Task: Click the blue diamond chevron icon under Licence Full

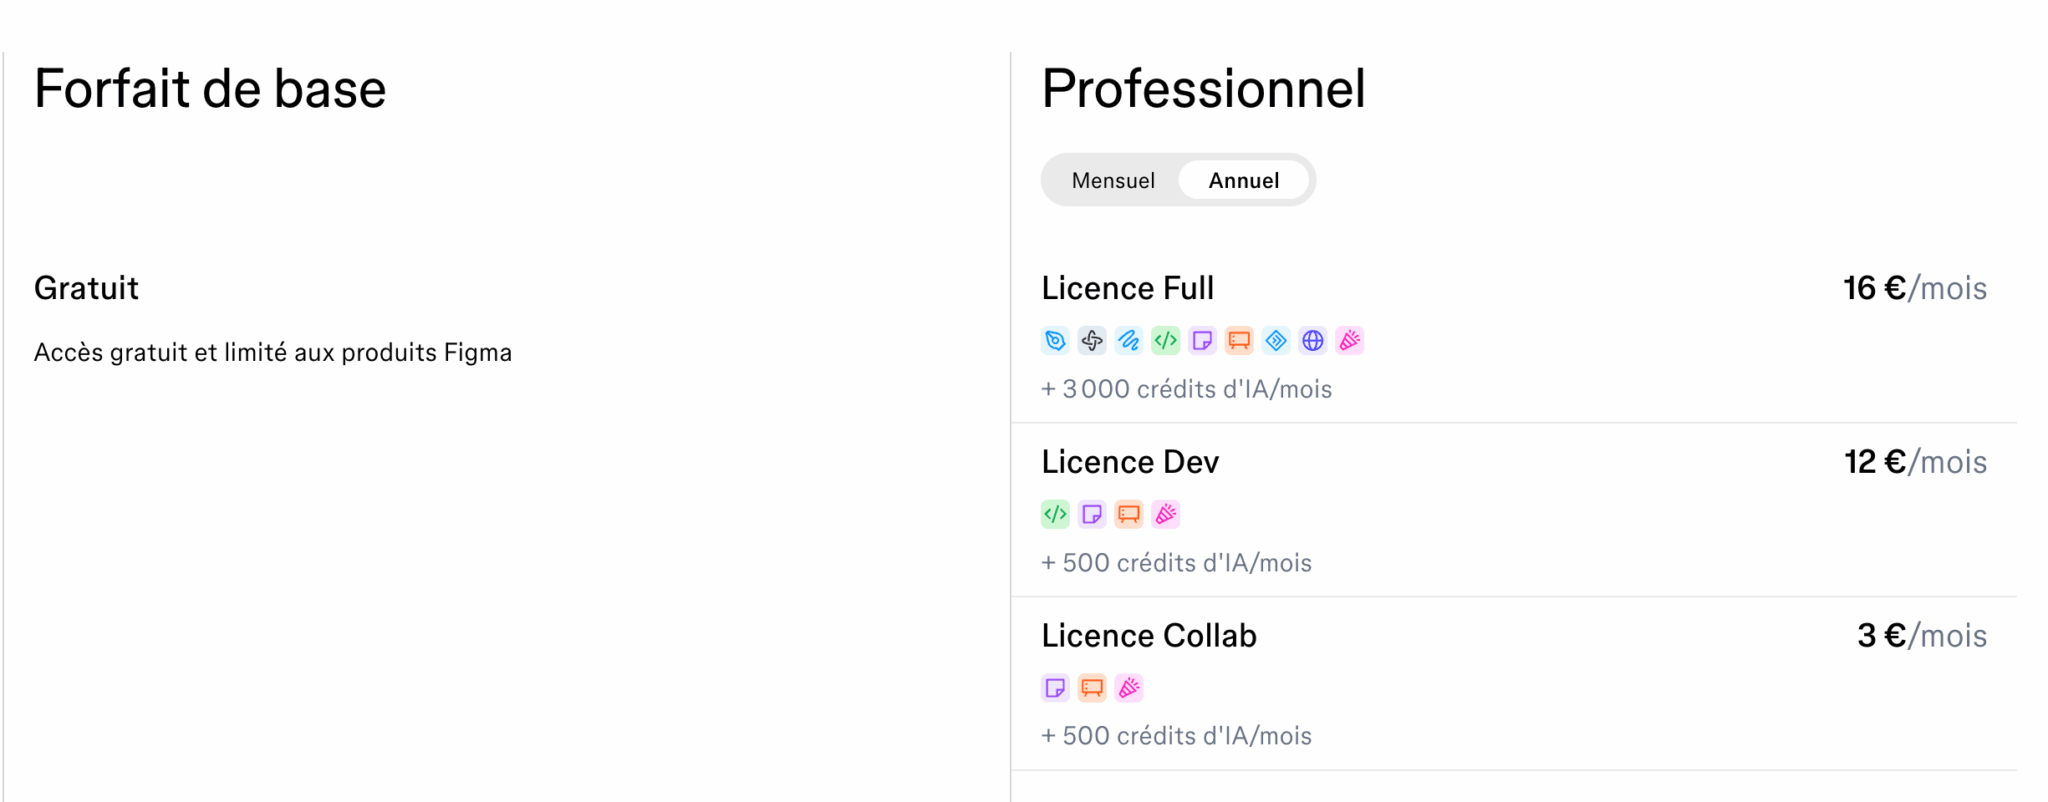Action: (1276, 341)
